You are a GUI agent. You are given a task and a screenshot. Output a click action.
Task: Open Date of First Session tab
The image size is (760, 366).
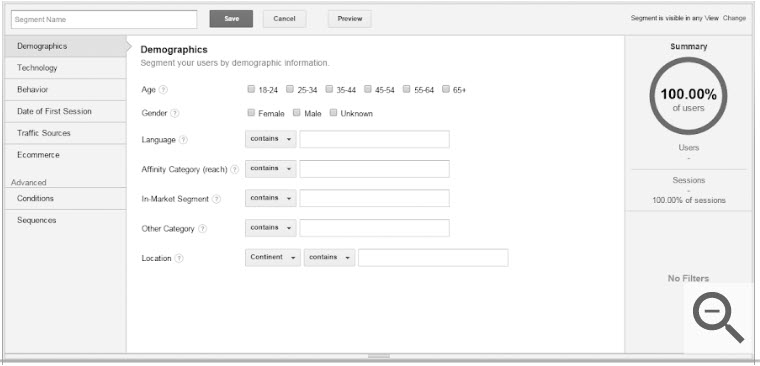(65, 111)
